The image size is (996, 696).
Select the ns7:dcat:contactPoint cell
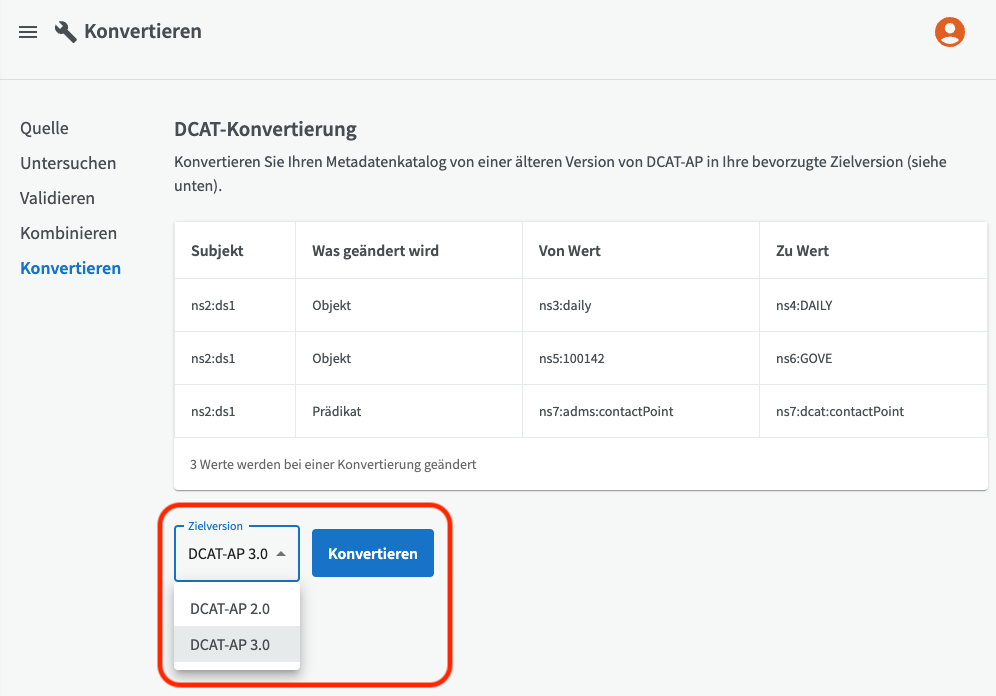pos(840,411)
